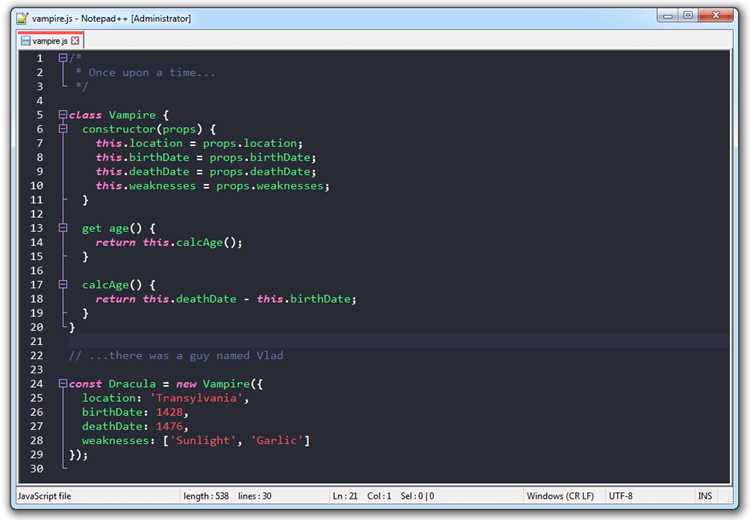
Task: Click the number 1476 on line 27
Action: pyautogui.click(x=169, y=426)
